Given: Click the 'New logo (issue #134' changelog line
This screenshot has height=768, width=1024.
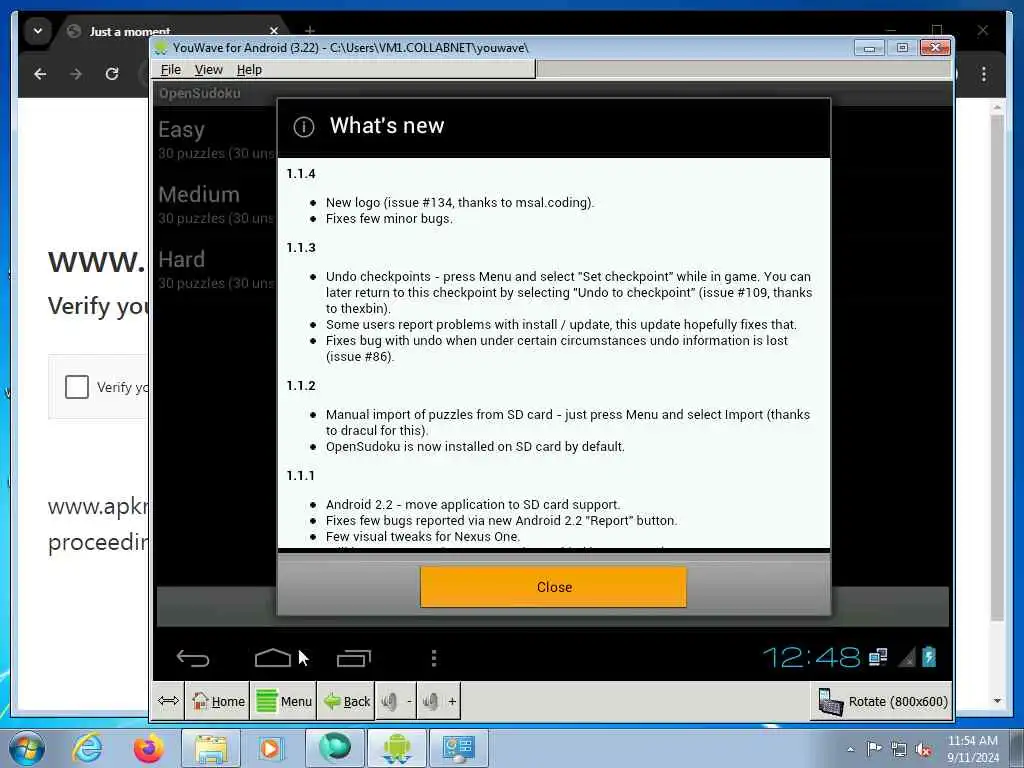Looking at the screenshot, I should pos(460,202).
